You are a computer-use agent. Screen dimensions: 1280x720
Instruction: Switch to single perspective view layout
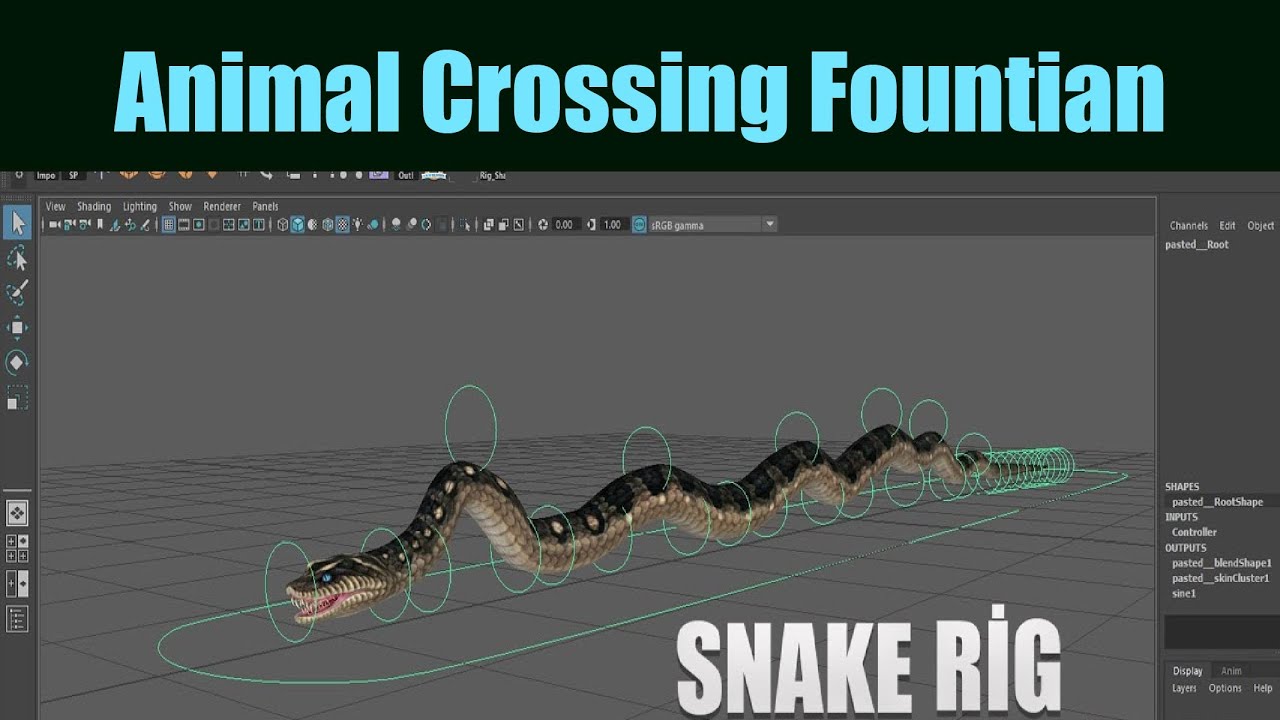pos(17,513)
